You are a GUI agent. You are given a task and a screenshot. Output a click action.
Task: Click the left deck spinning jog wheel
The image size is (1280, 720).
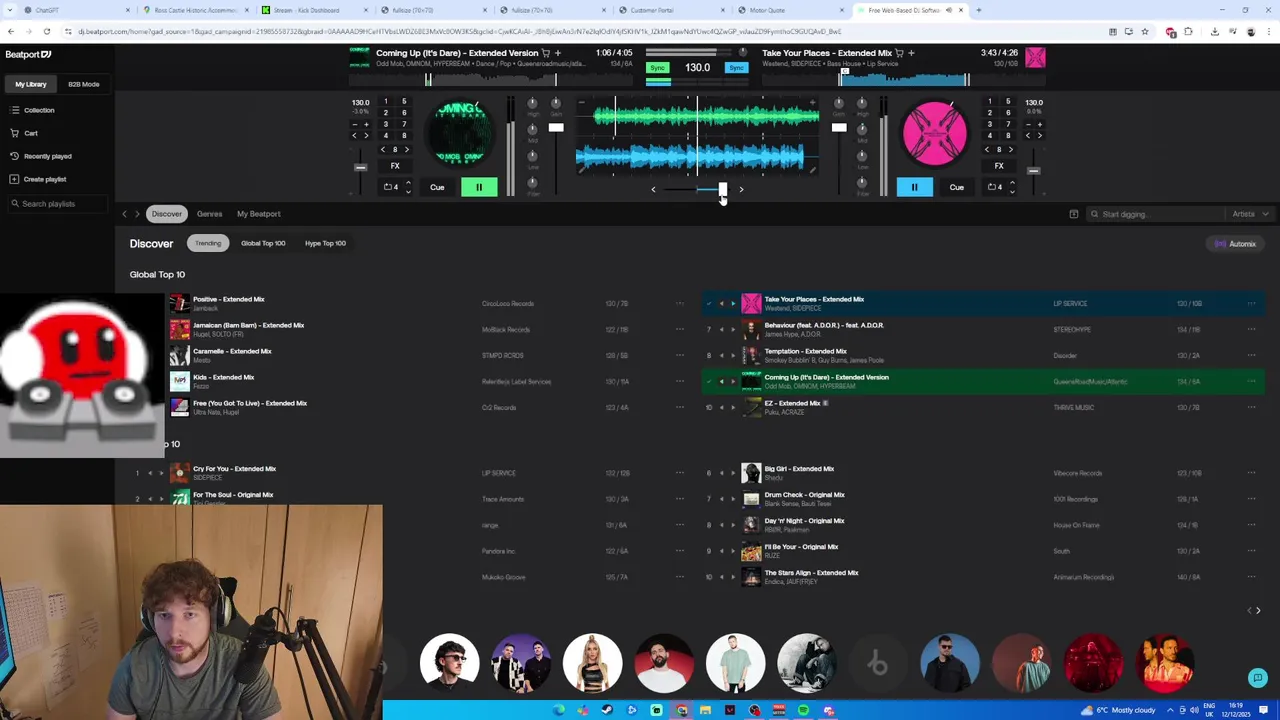[460, 133]
